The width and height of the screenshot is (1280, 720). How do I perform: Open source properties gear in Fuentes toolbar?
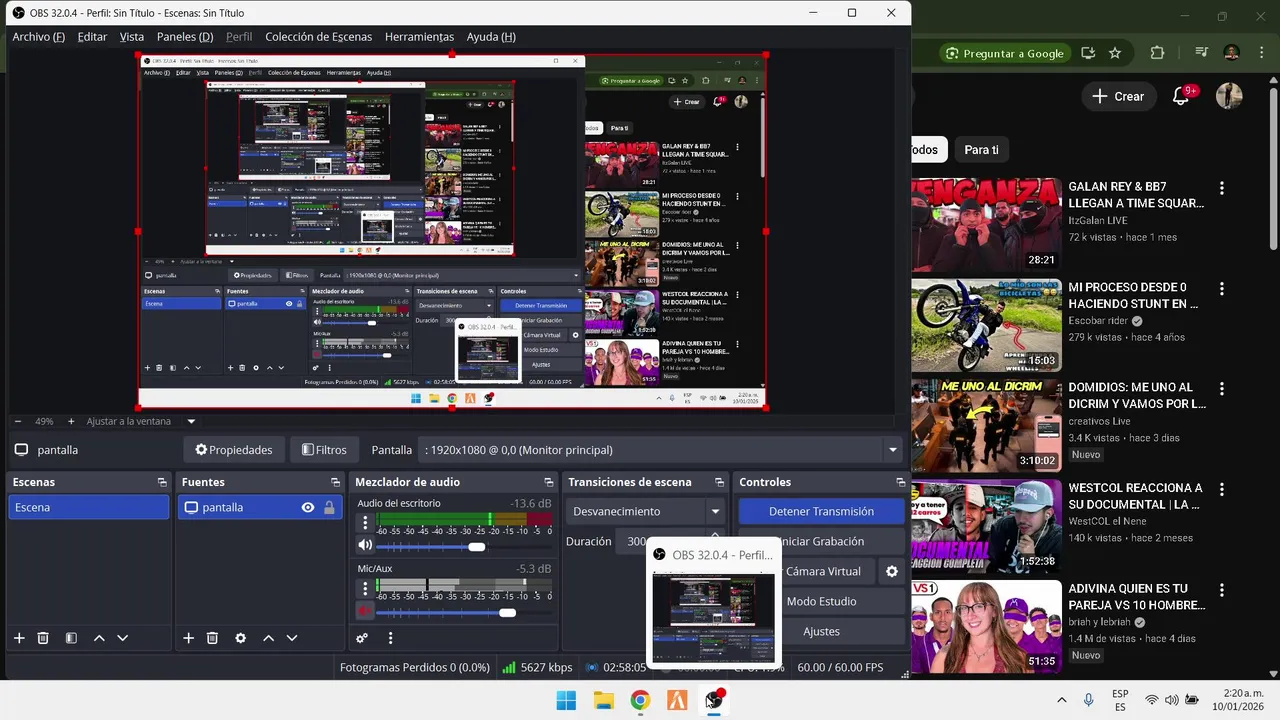pyautogui.click(x=240, y=638)
